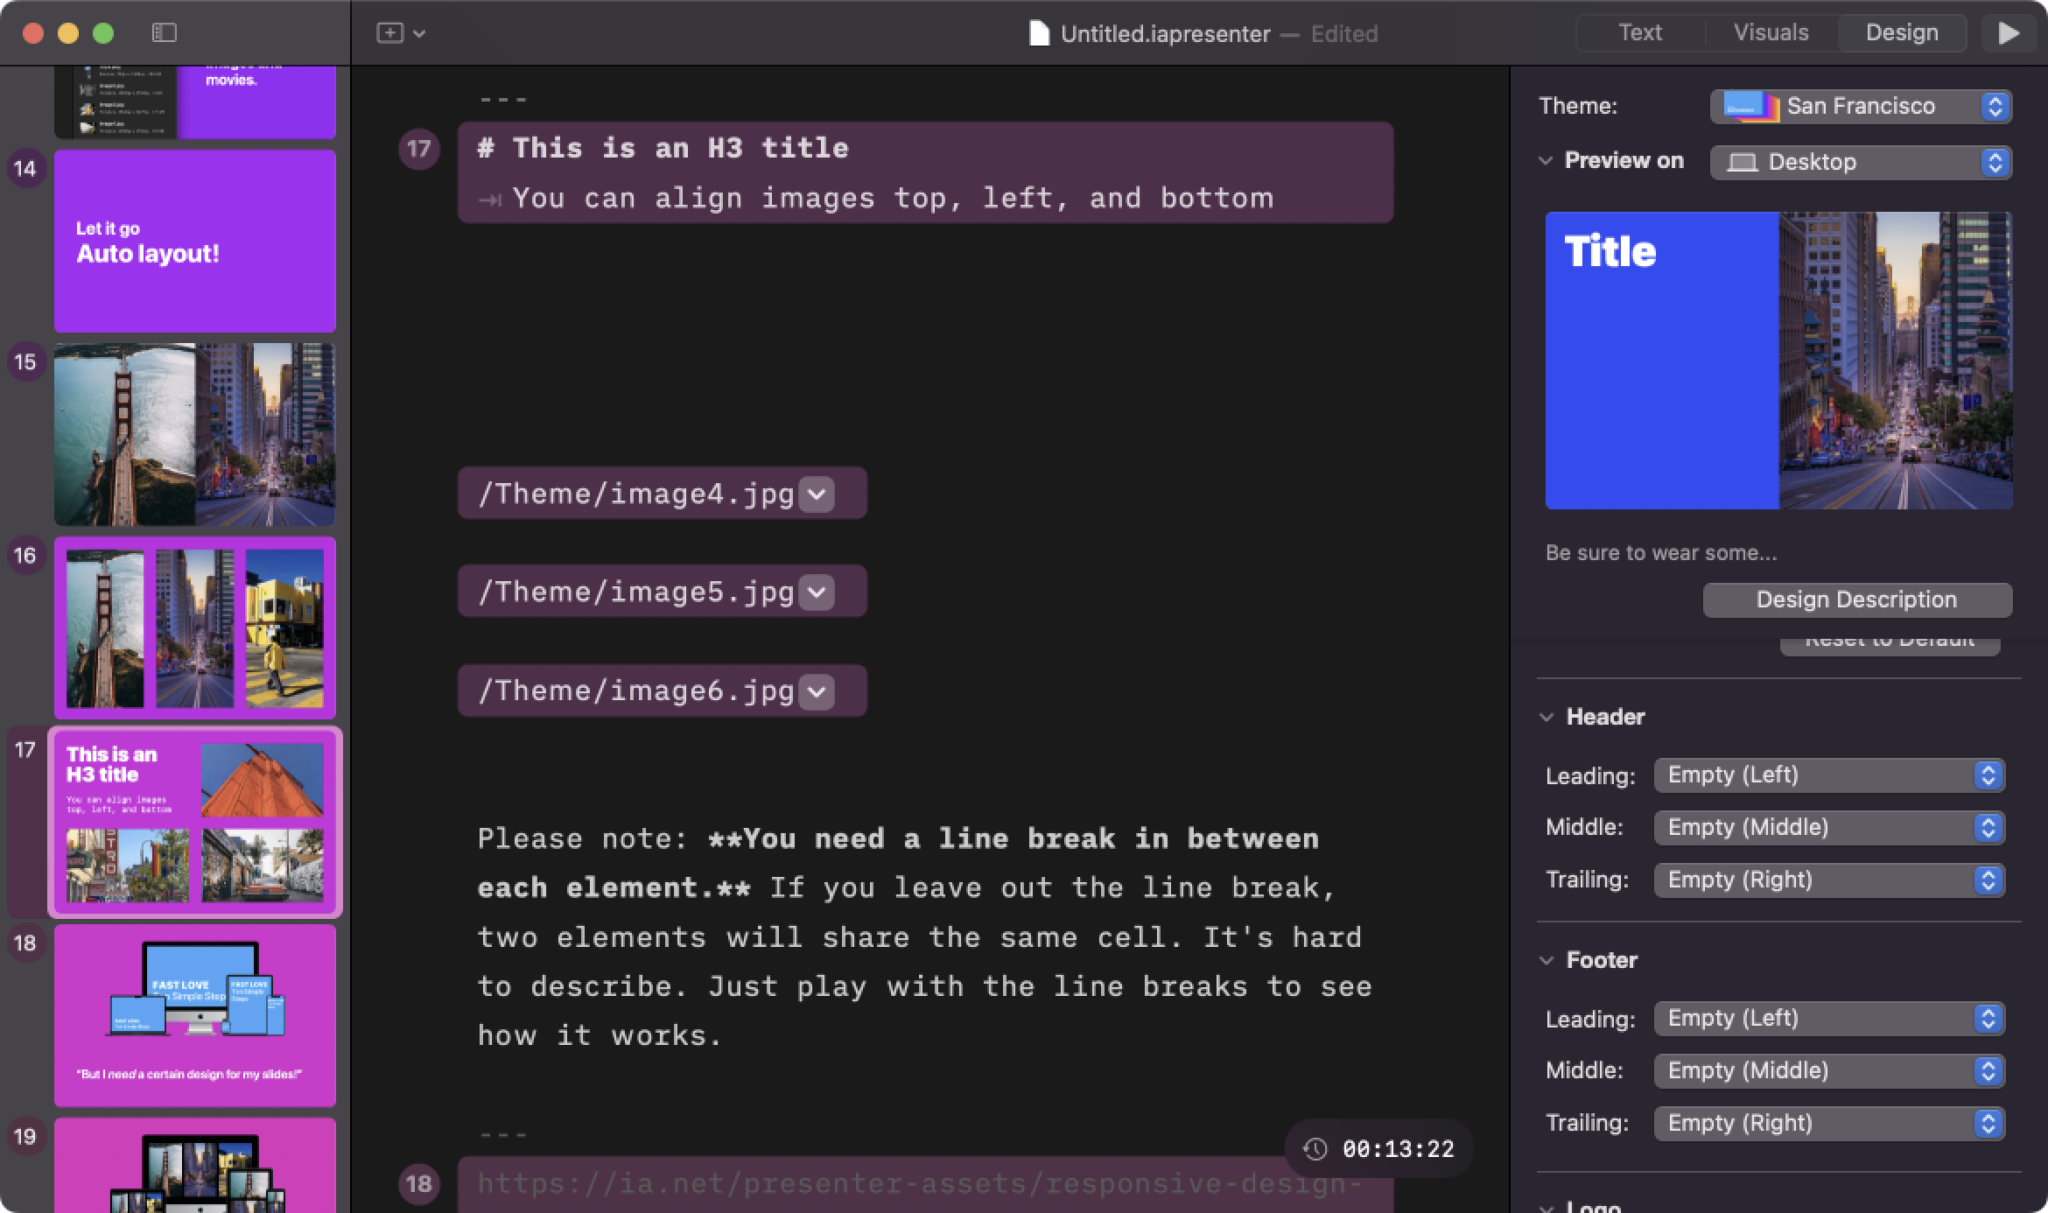Select slide 17 thumbnail

click(x=195, y=820)
